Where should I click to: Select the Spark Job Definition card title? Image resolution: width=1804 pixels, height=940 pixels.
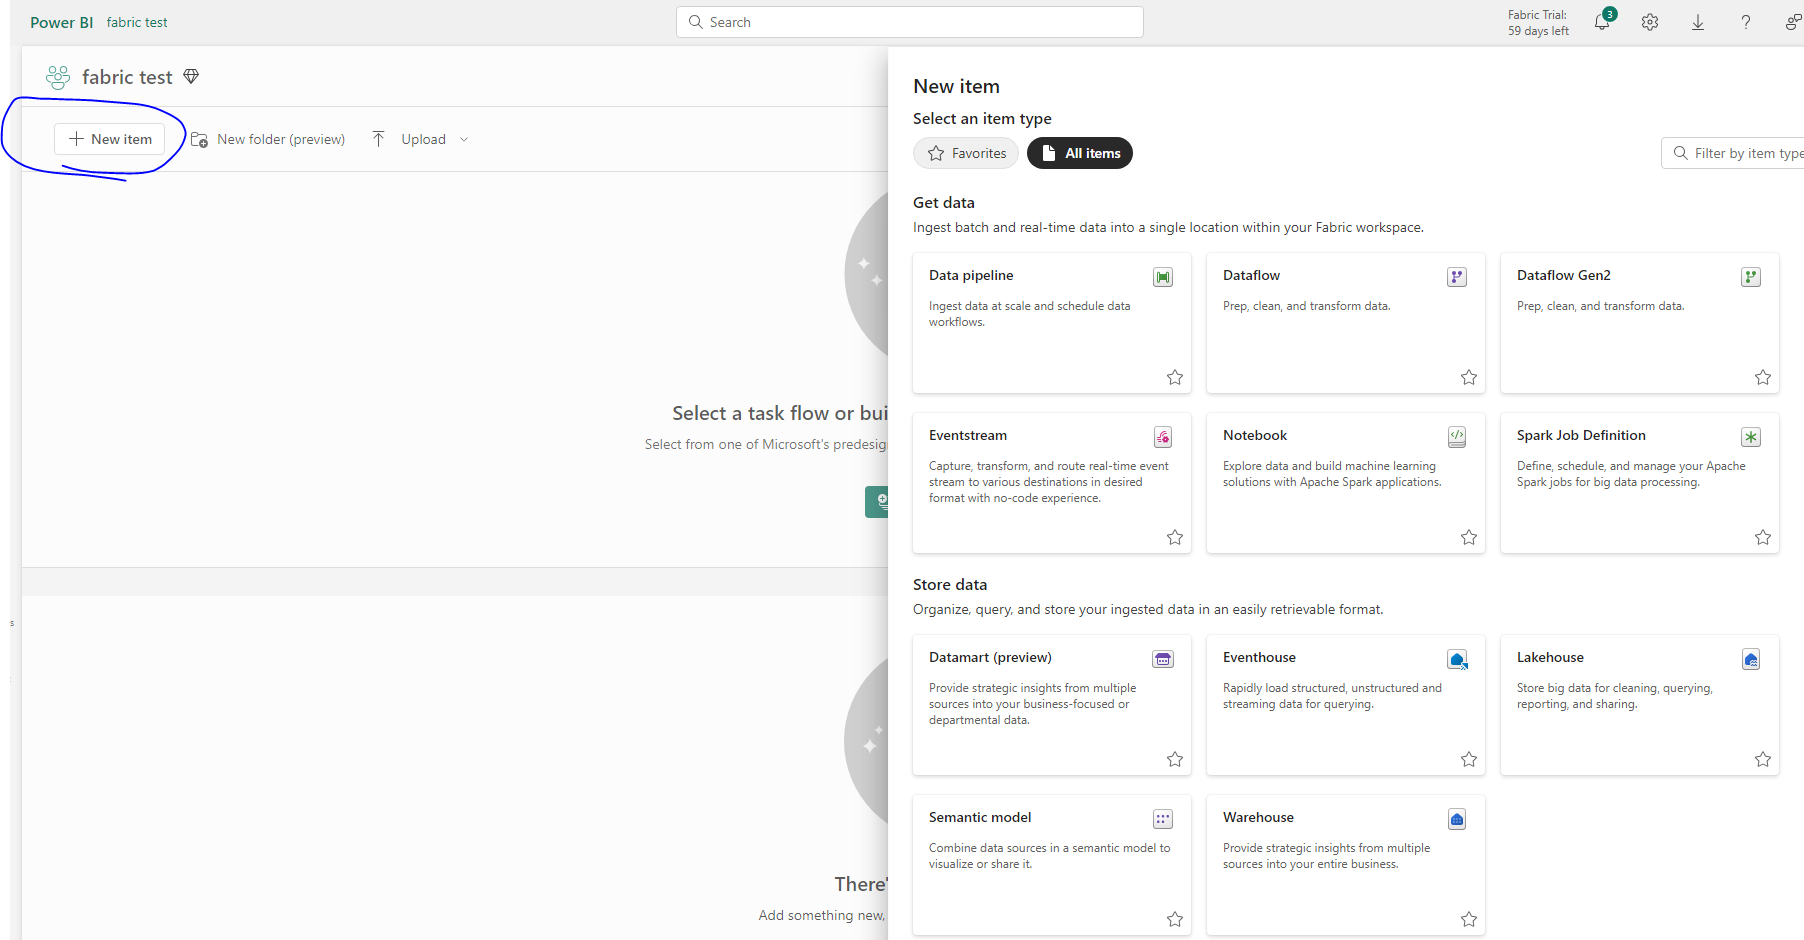pos(1581,435)
